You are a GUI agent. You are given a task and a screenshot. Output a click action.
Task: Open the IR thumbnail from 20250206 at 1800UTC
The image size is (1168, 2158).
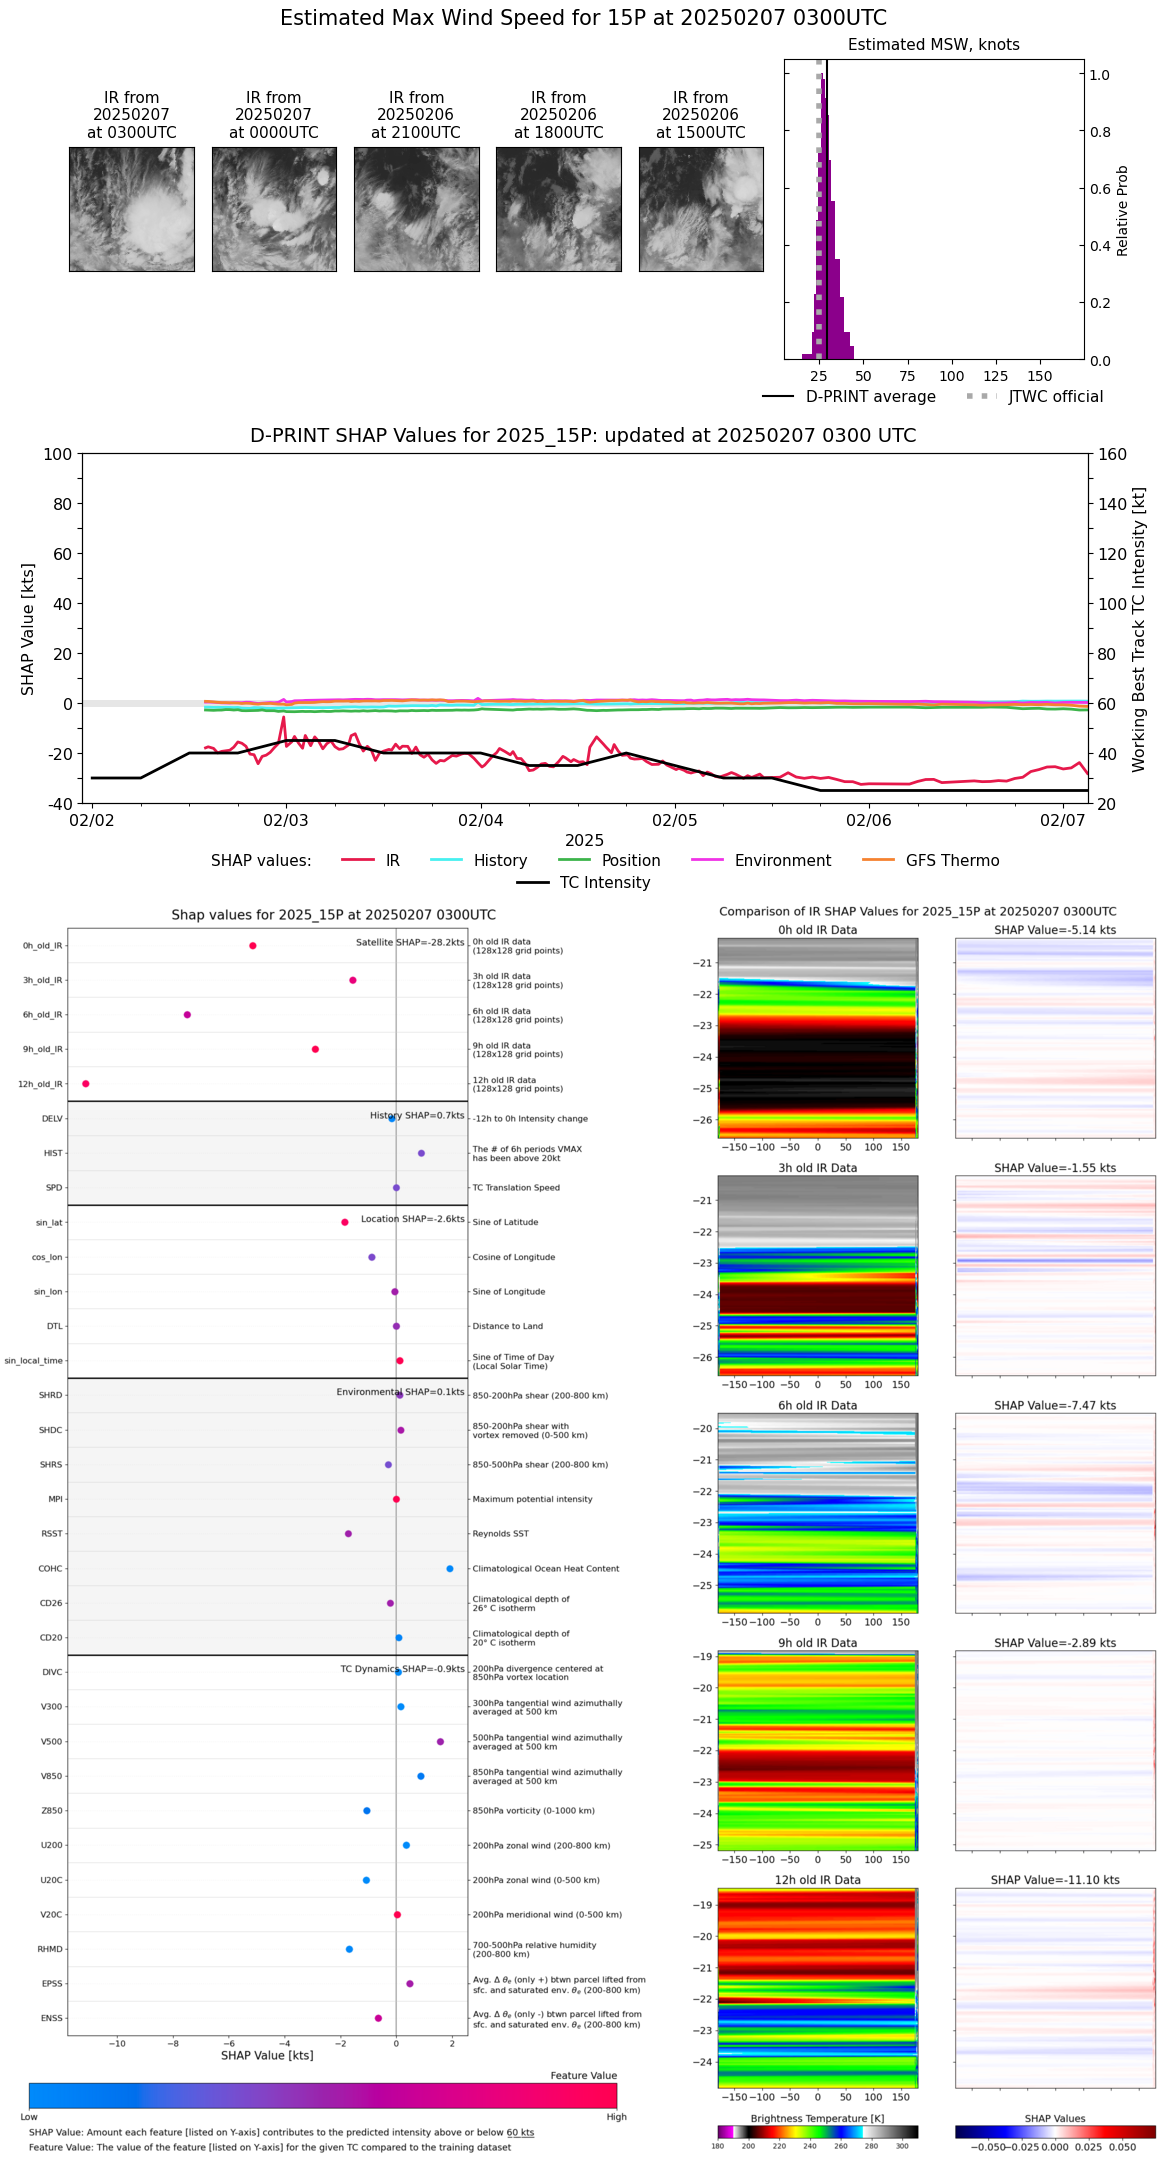pos(558,209)
